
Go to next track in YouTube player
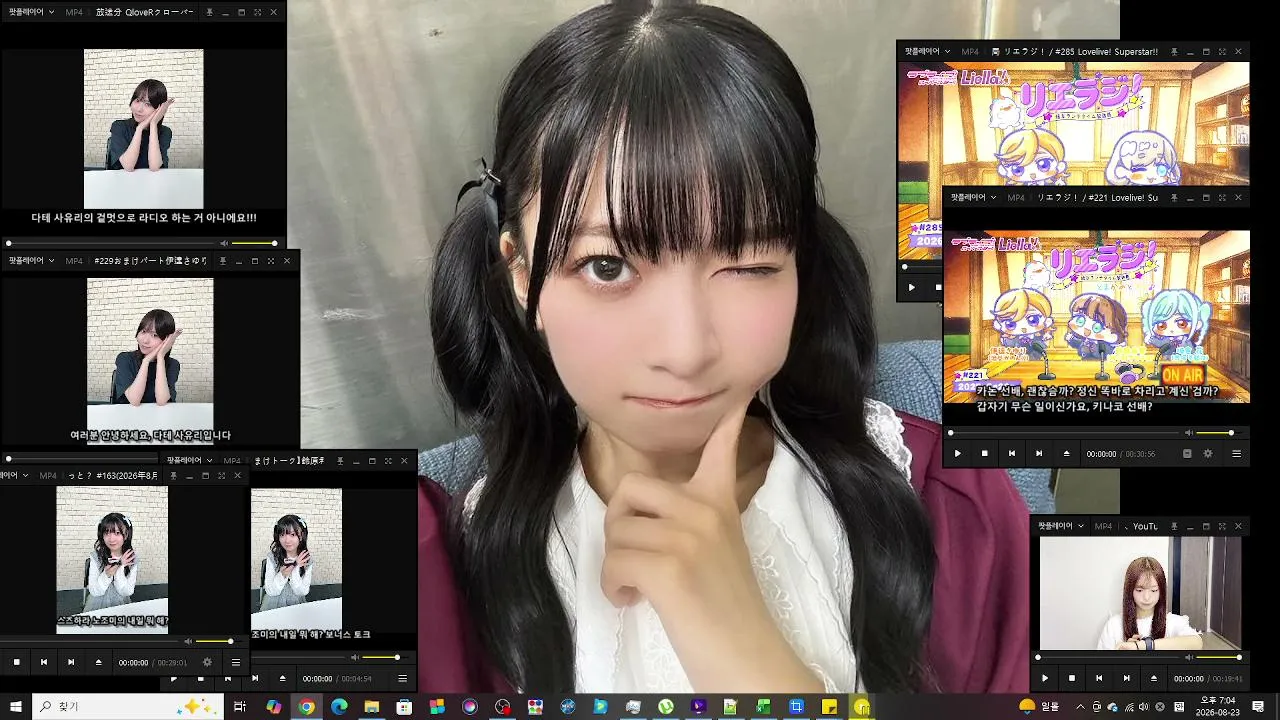tap(1126, 678)
